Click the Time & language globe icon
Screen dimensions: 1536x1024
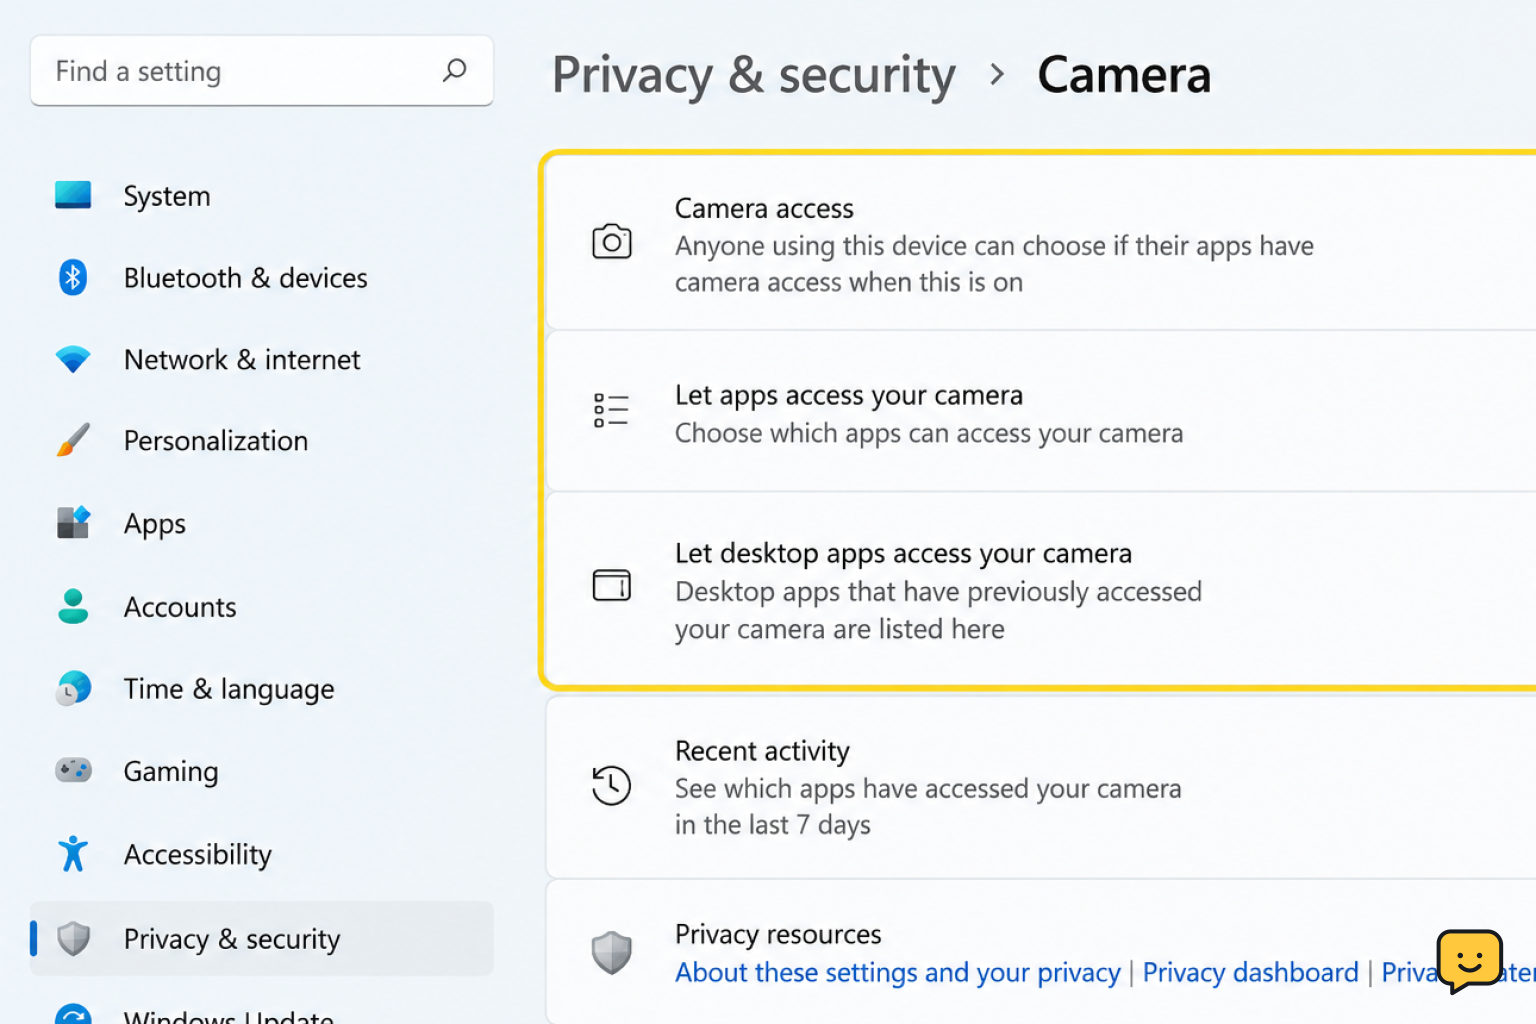click(73, 688)
